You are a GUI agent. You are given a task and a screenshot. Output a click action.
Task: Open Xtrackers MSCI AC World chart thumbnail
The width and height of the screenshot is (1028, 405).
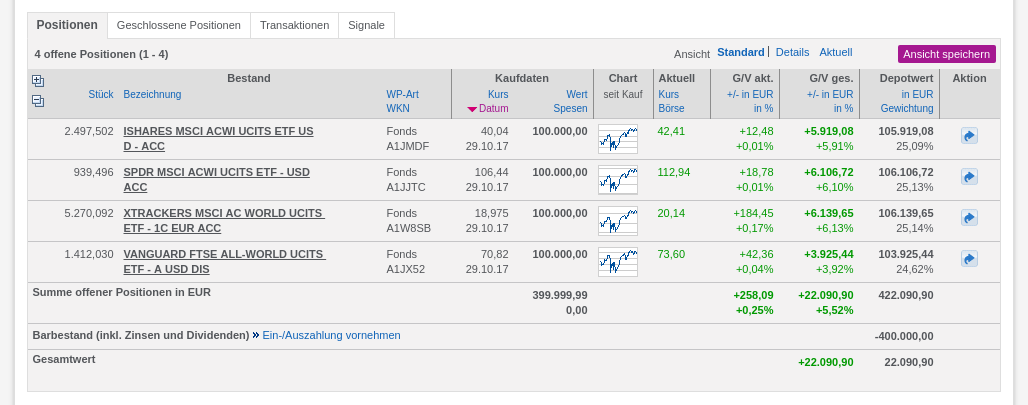(617, 221)
